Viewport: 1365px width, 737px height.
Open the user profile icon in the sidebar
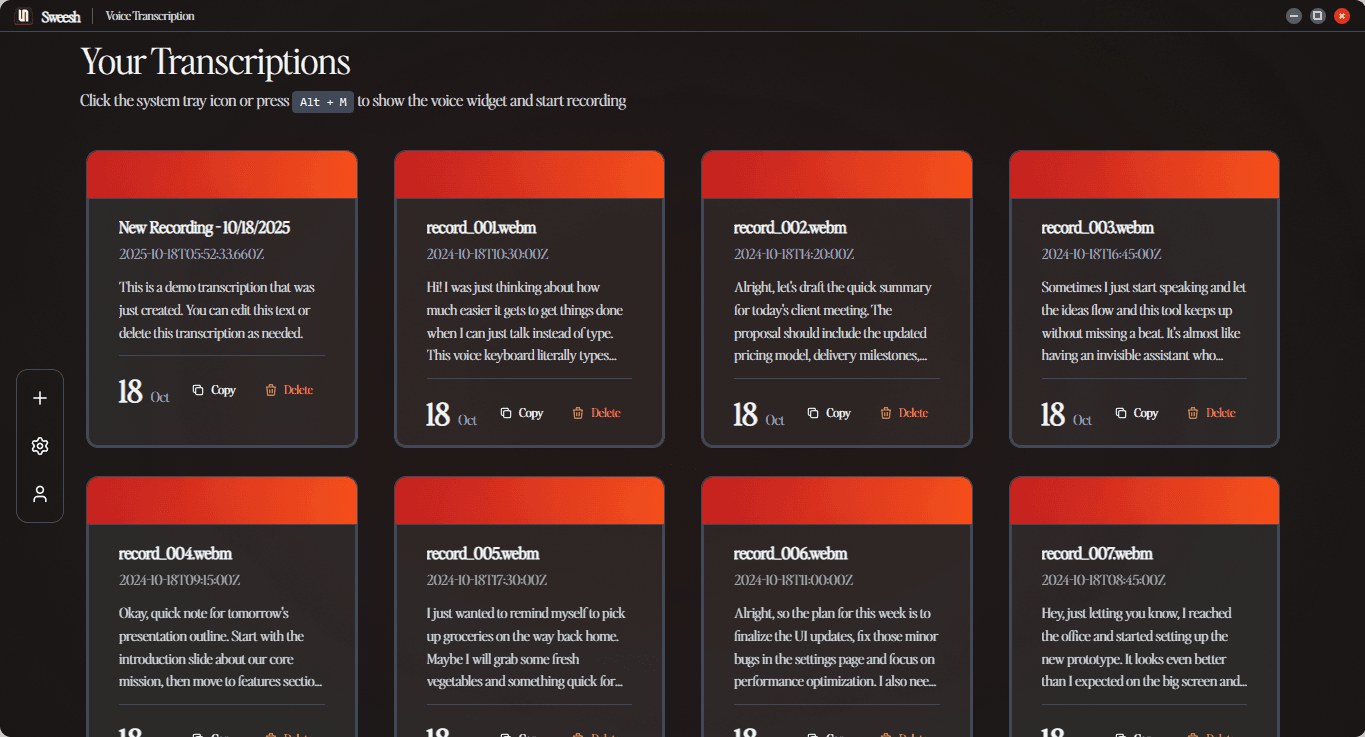pos(40,493)
